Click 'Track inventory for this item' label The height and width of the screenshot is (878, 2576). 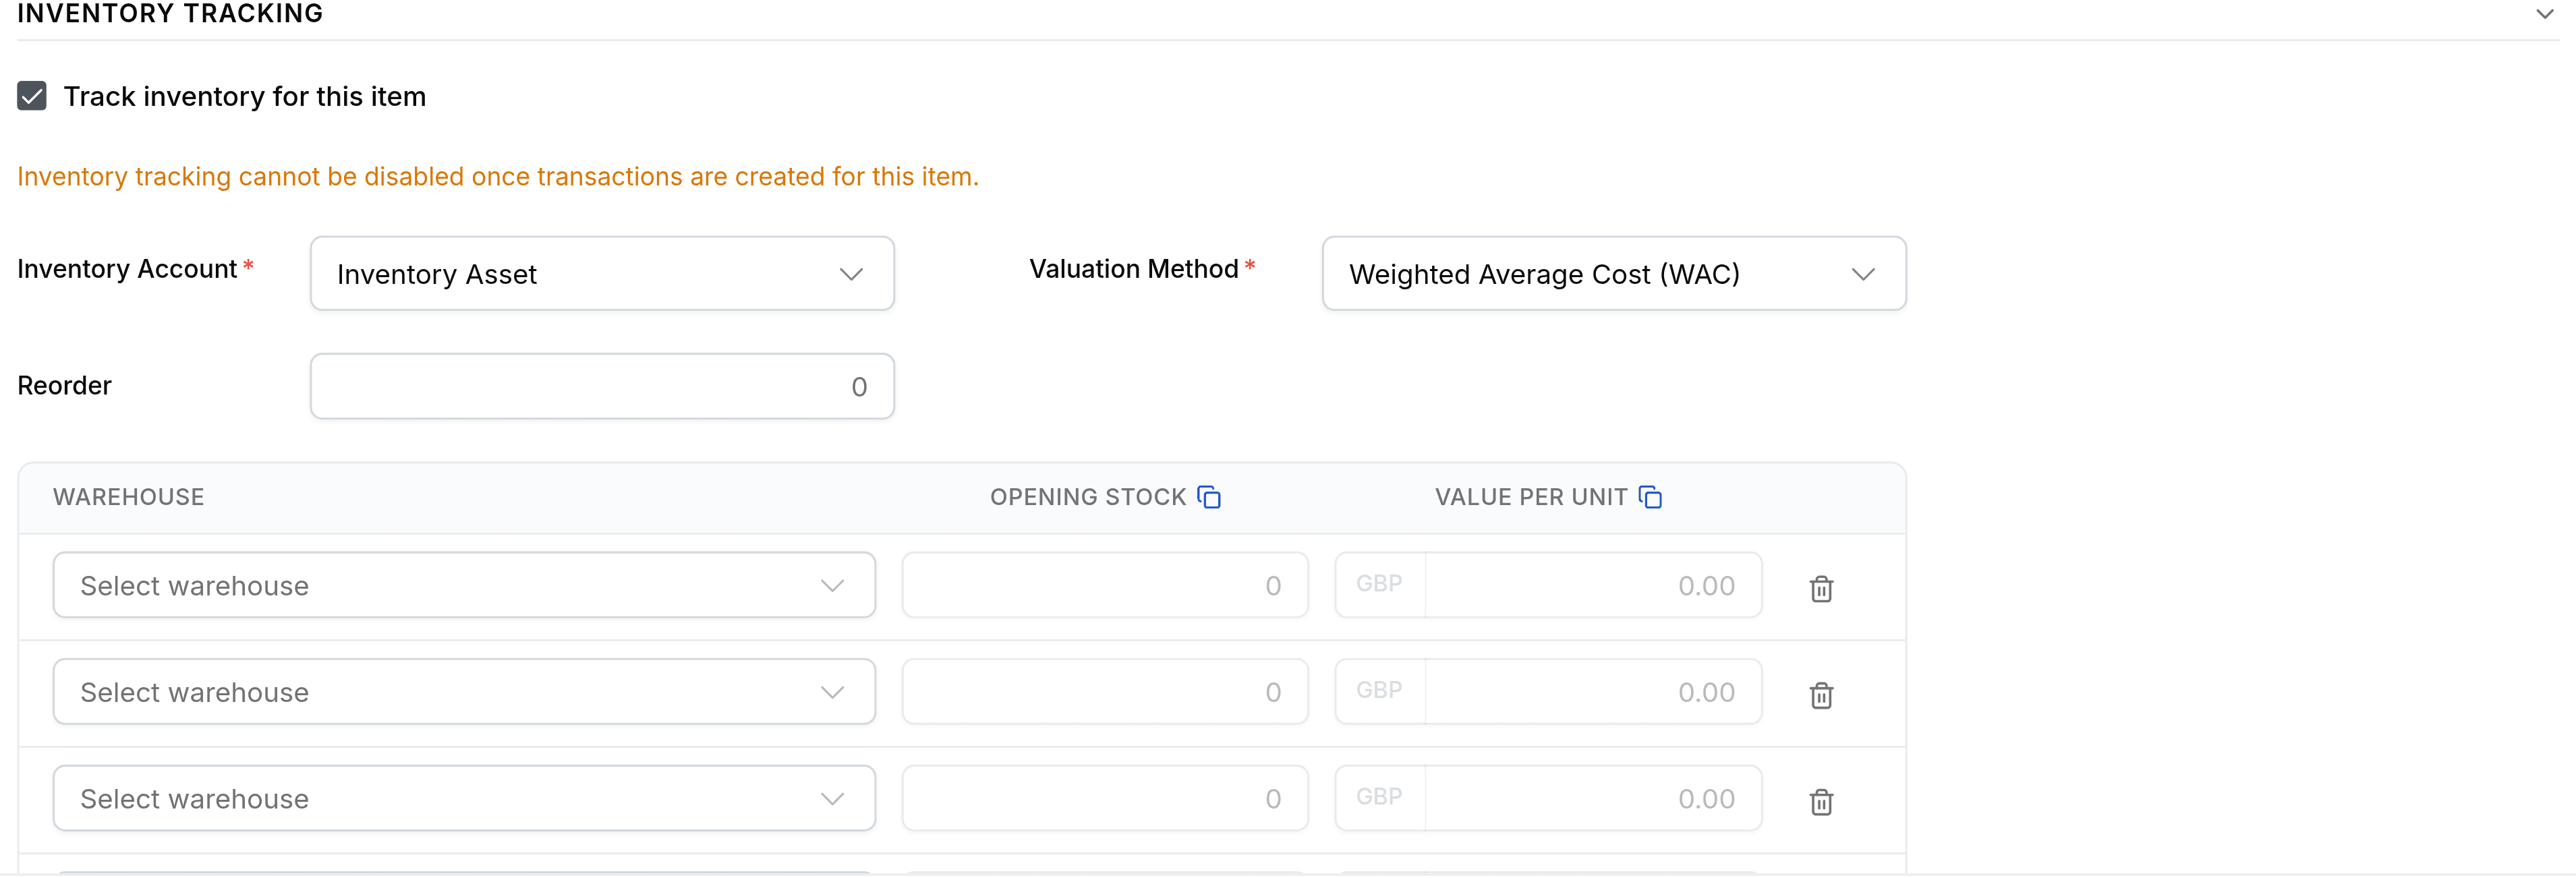click(x=245, y=96)
